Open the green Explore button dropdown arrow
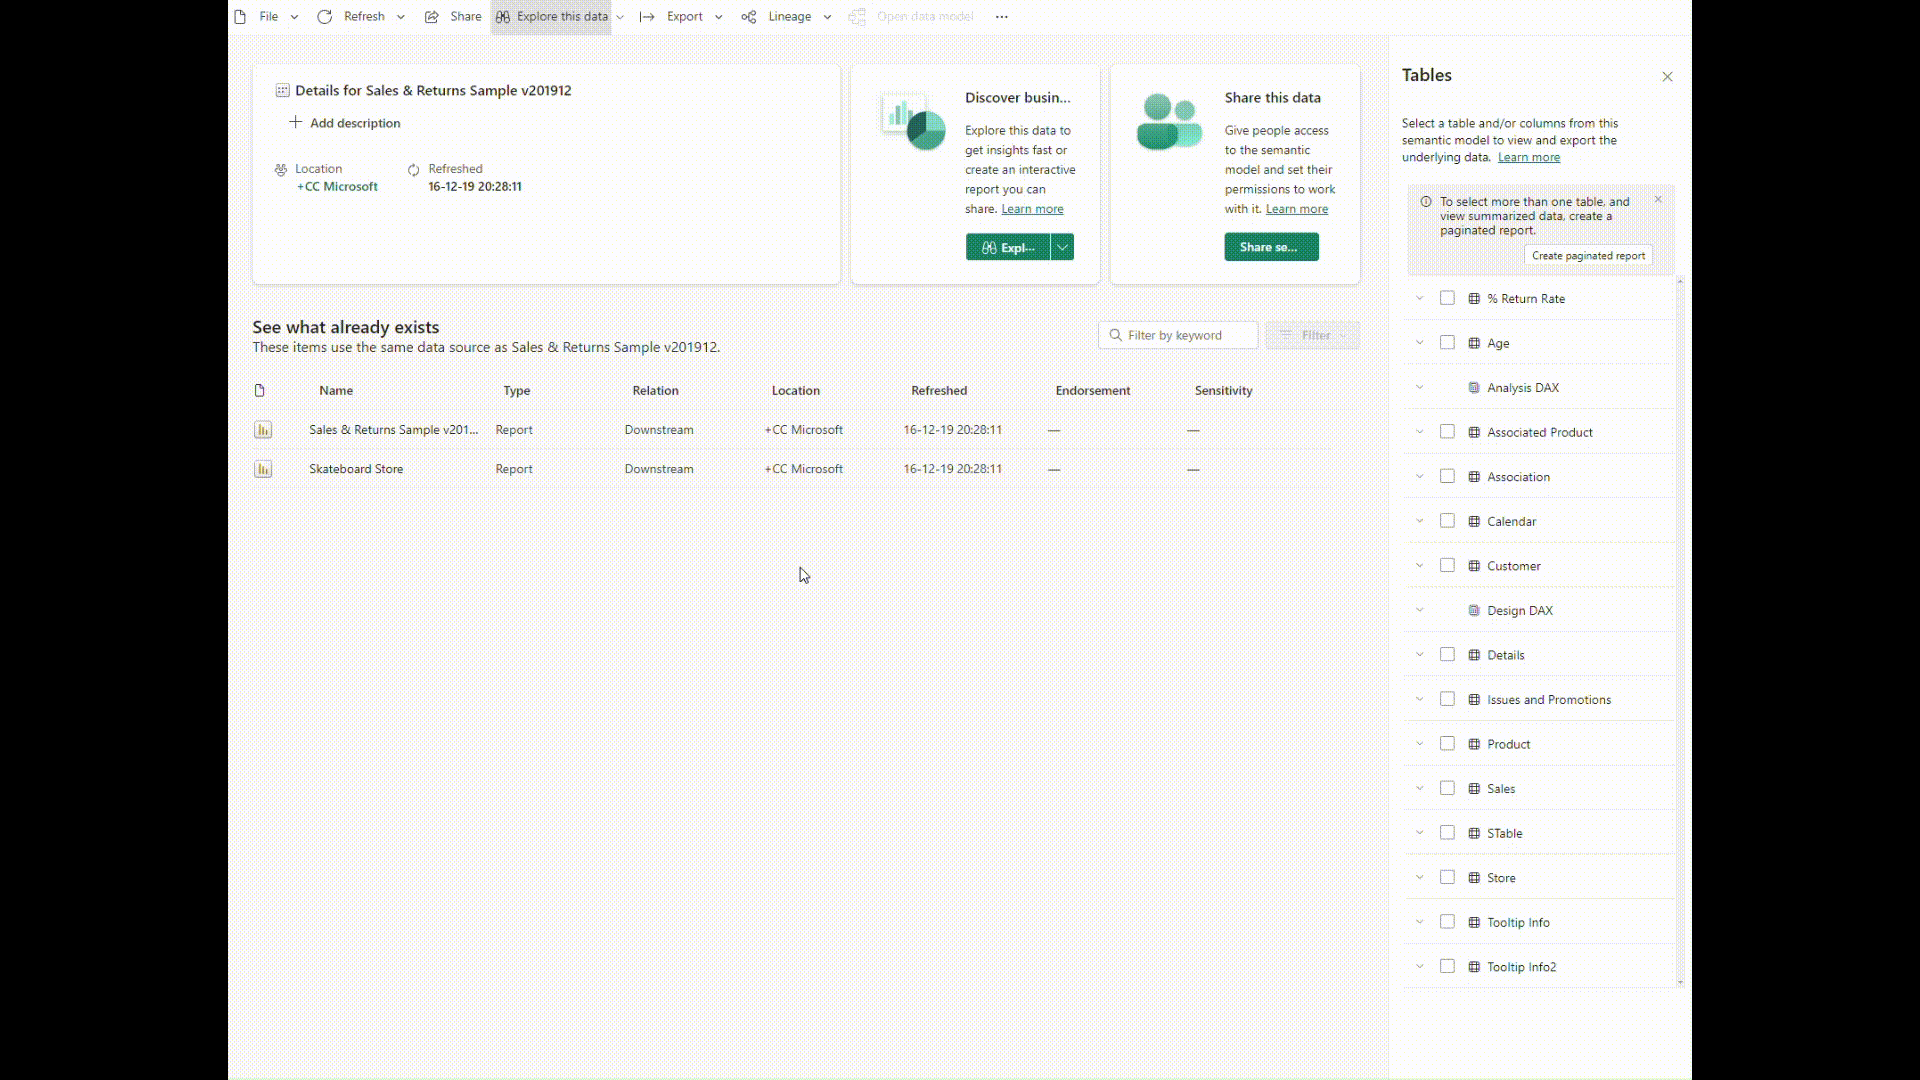The width and height of the screenshot is (1920, 1080). click(1063, 247)
